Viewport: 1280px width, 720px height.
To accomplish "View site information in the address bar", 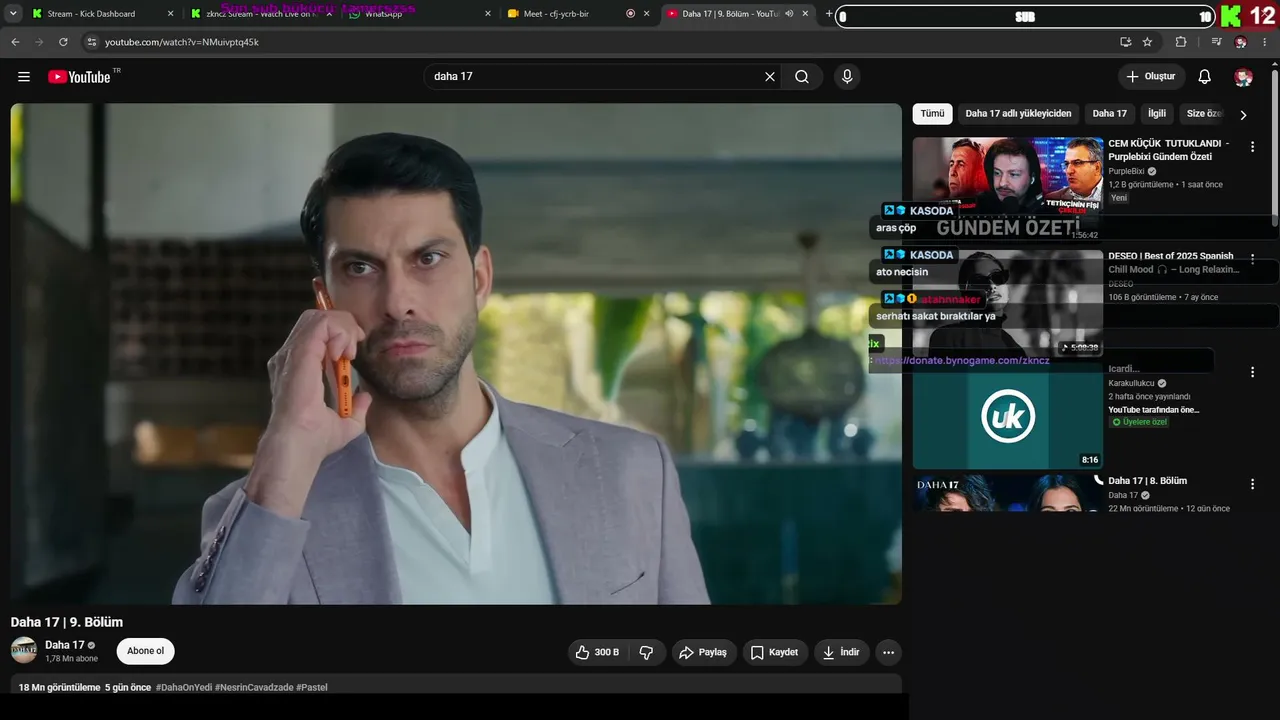I will click(x=91, y=42).
